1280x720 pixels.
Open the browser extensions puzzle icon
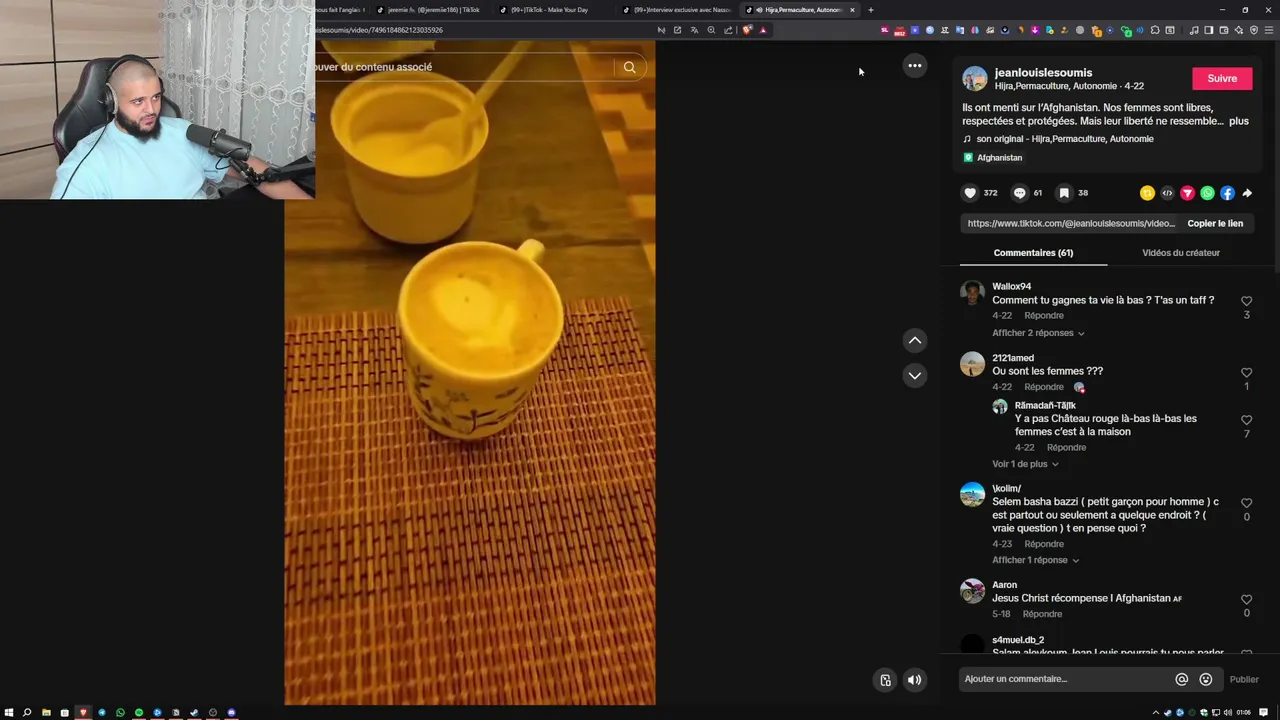tap(1155, 30)
